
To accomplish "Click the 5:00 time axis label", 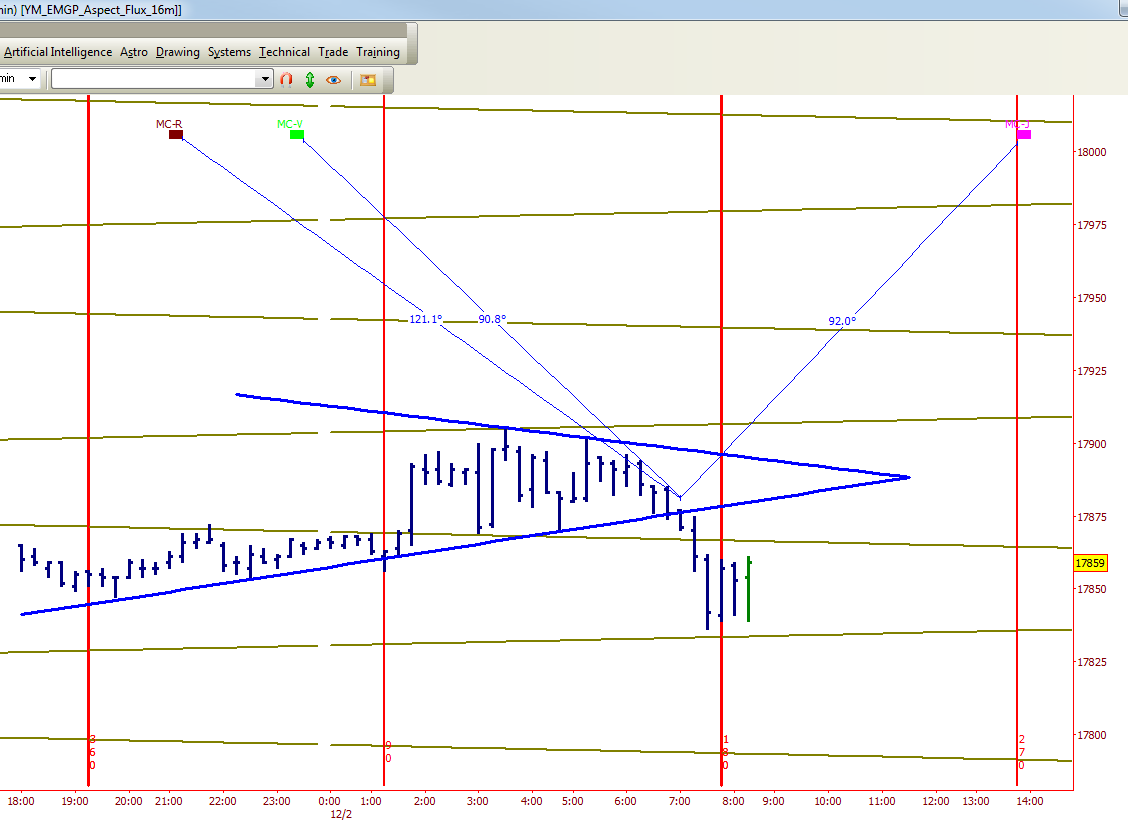I will 573,801.
